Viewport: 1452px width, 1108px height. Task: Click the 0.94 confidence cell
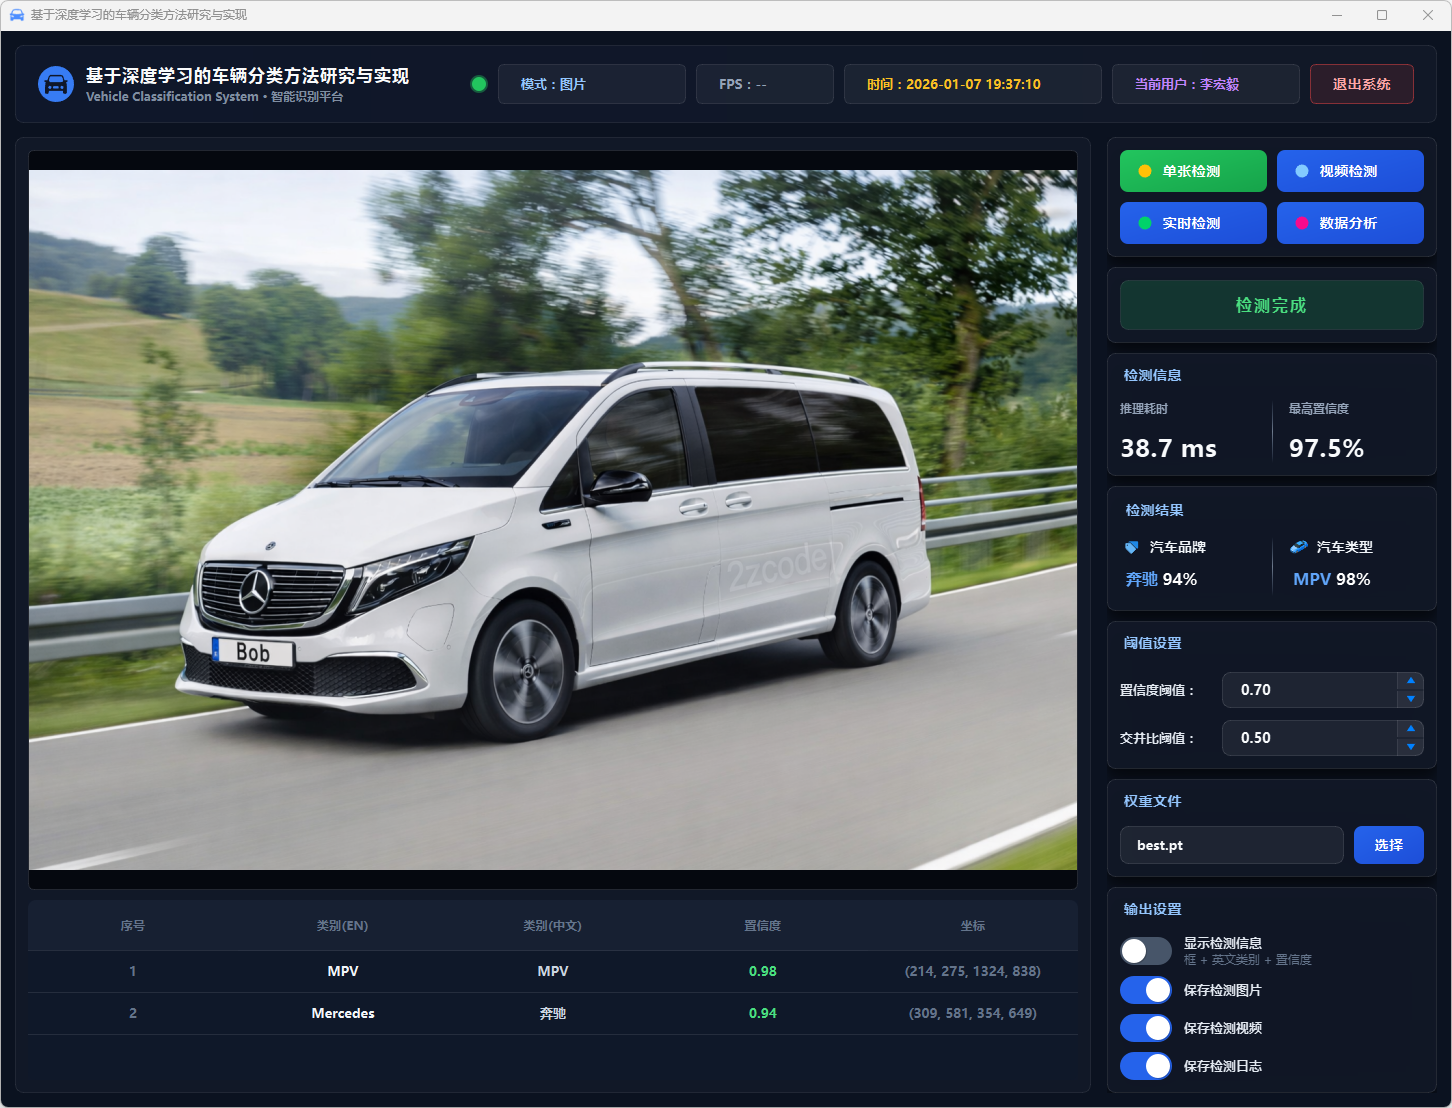(763, 1013)
